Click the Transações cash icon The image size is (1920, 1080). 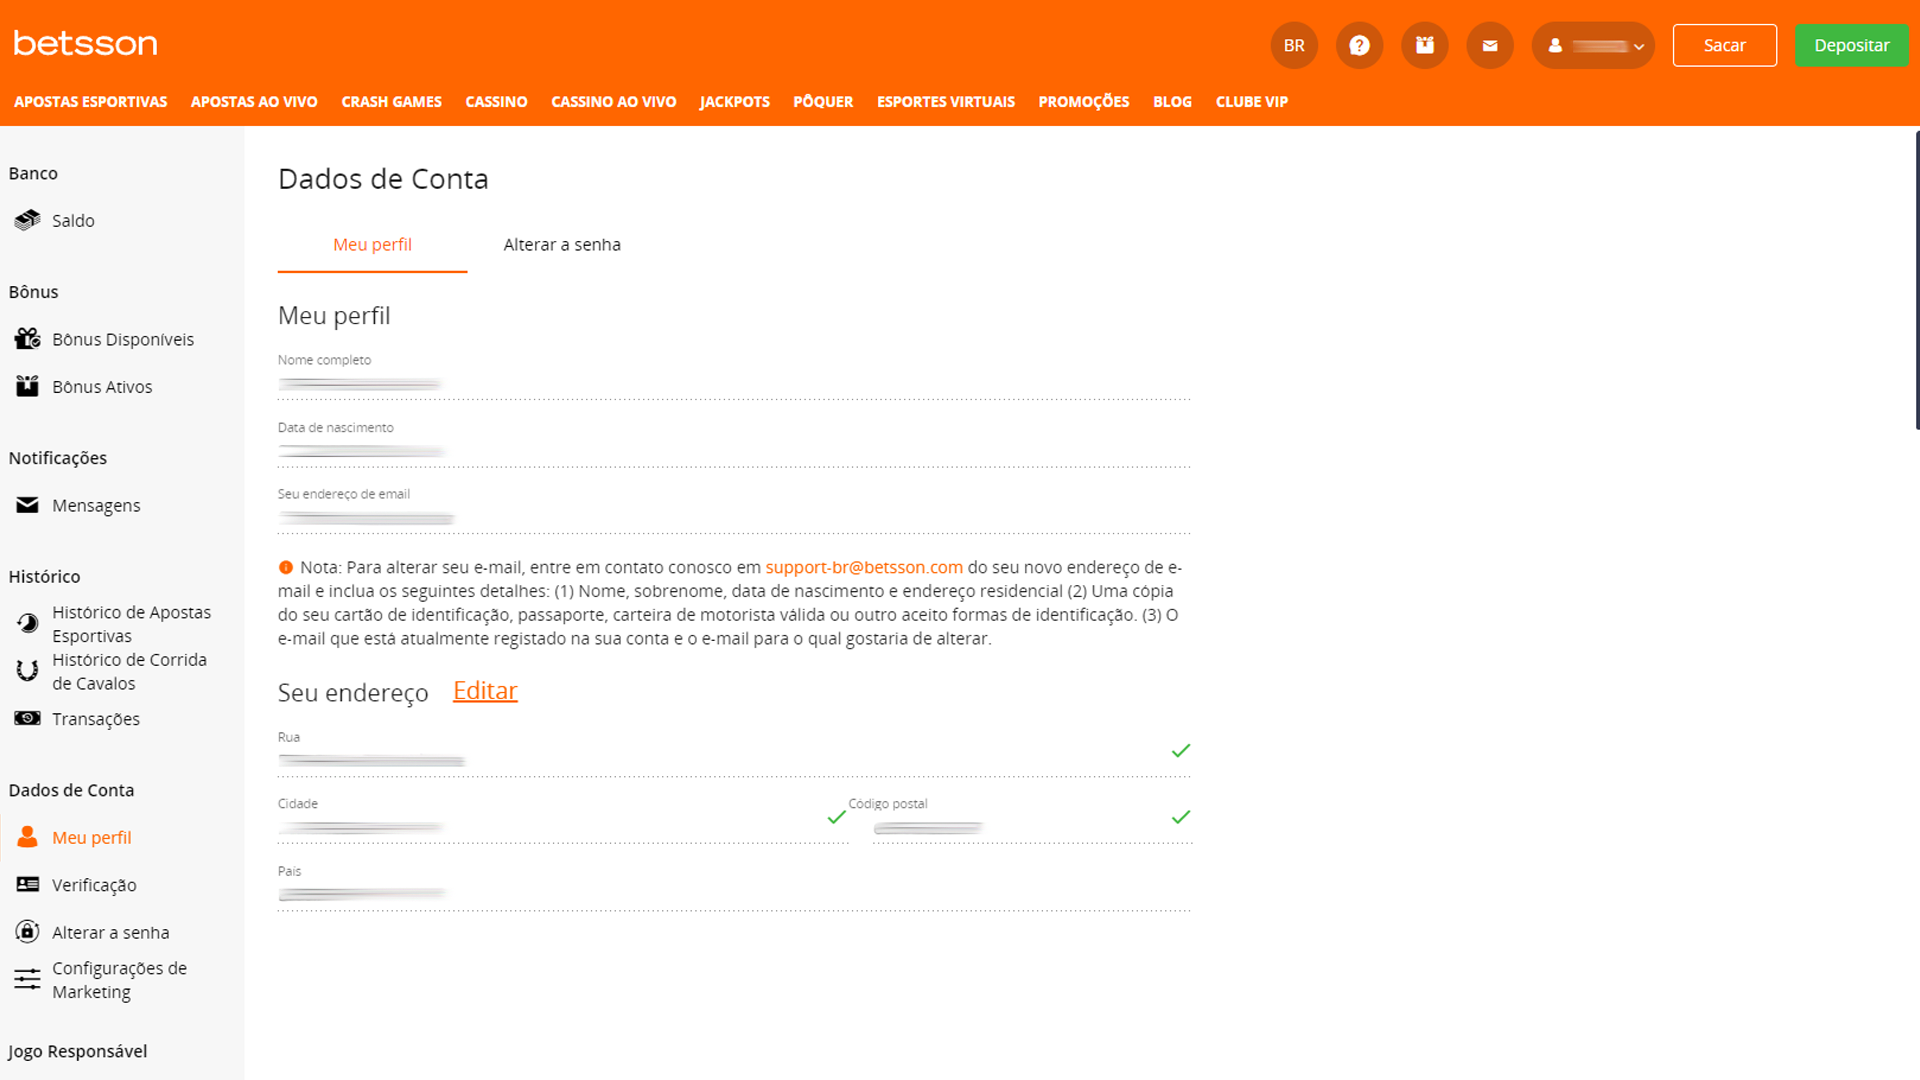pyautogui.click(x=27, y=719)
